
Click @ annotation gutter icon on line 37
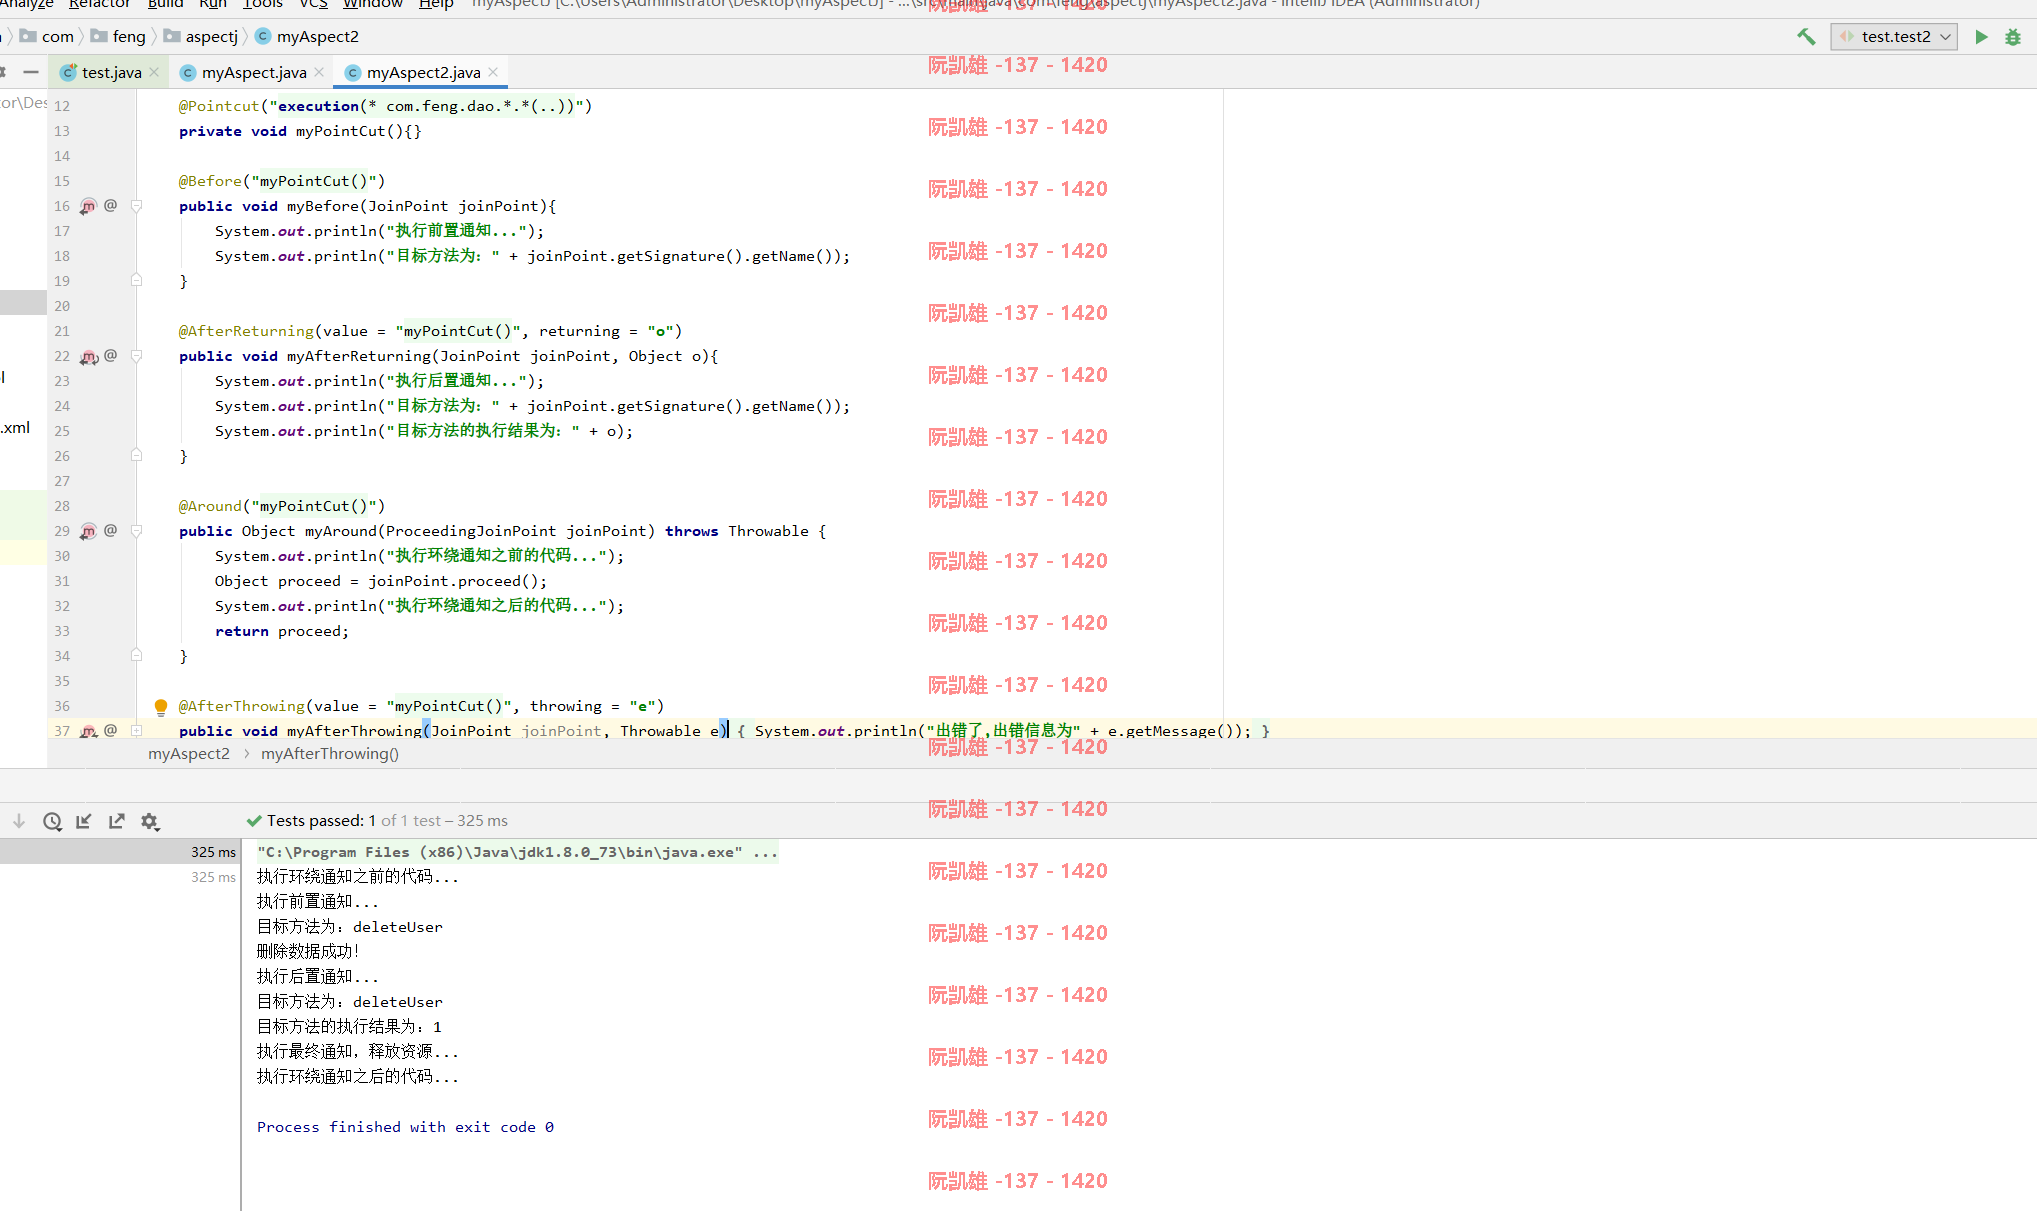coord(110,730)
